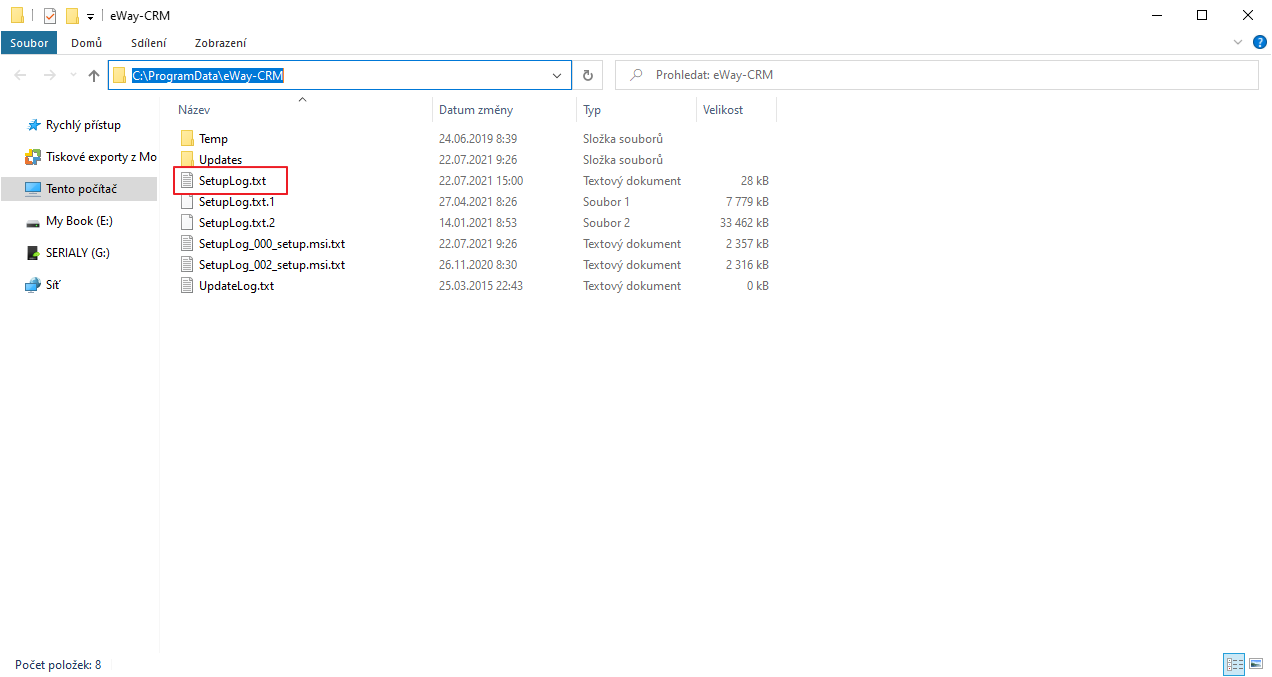Select My Book (E:) drive
Screen dimensions: 1272x677
point(79,221)
